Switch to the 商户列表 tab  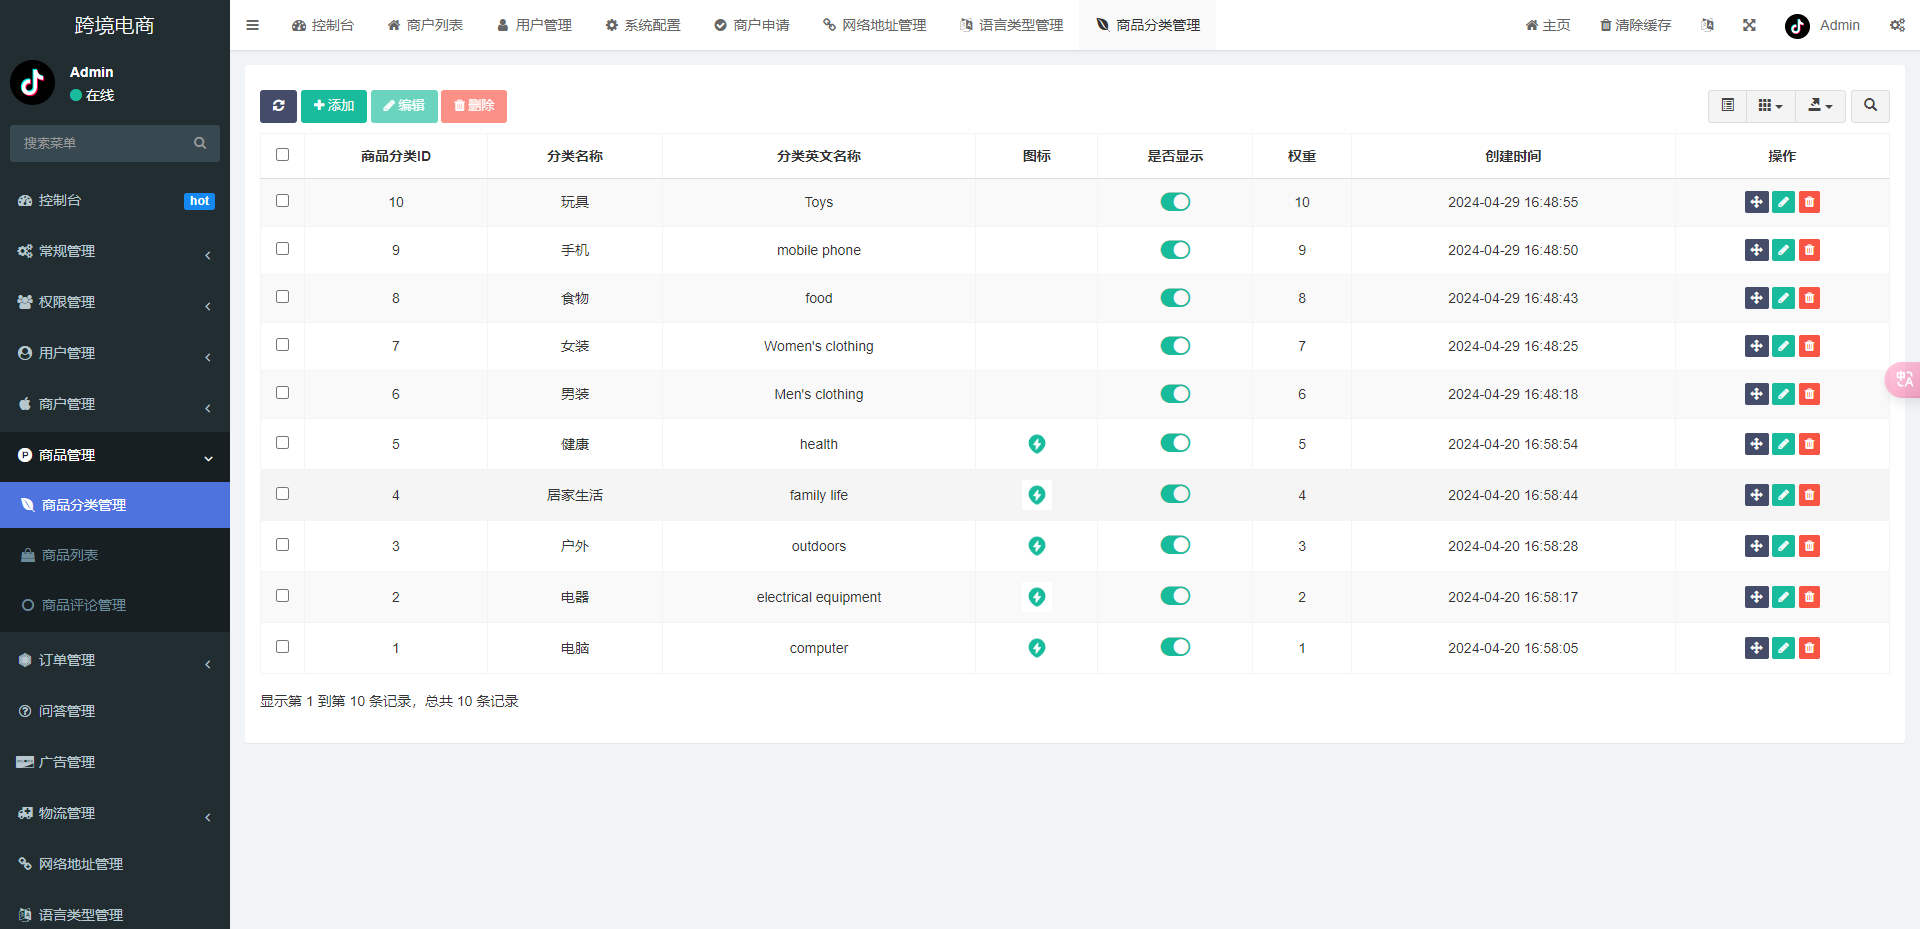[x=425, y=25]
